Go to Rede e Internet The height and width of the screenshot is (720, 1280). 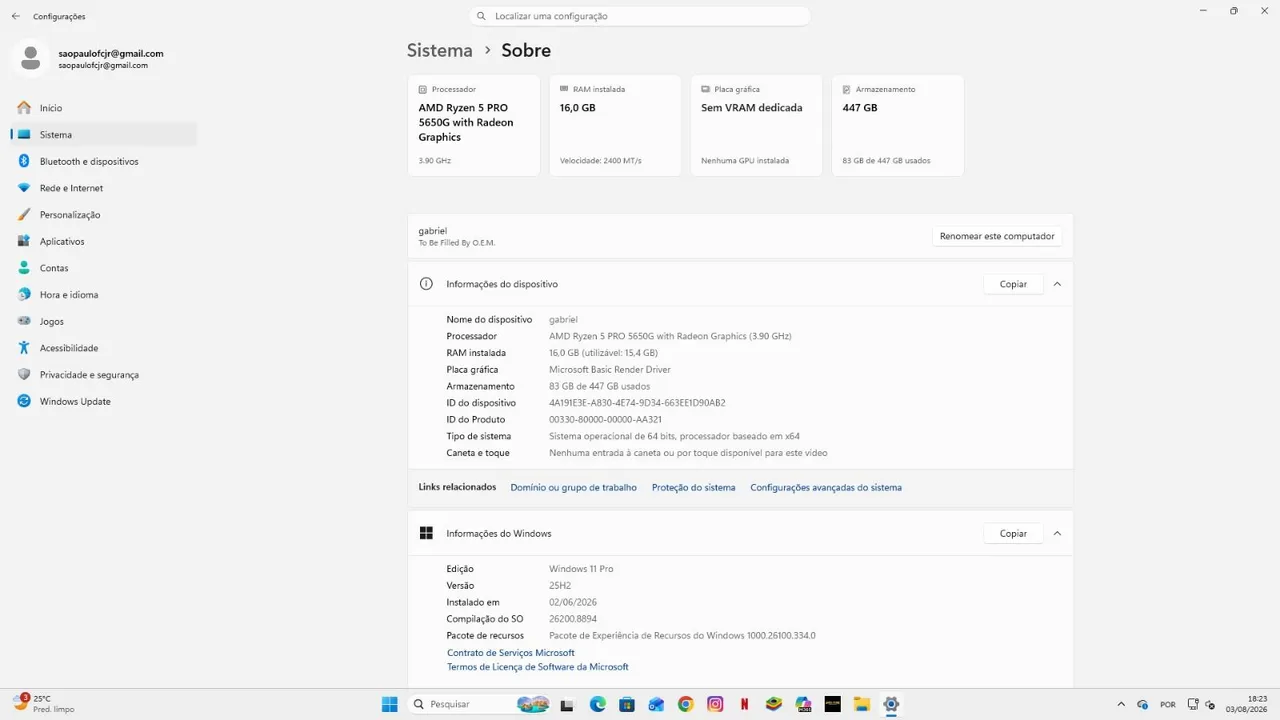(x=104, y=188)
